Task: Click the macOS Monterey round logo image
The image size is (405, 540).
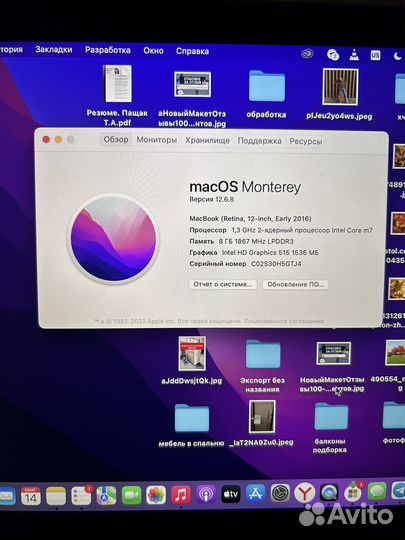Action: pos(113,239)
